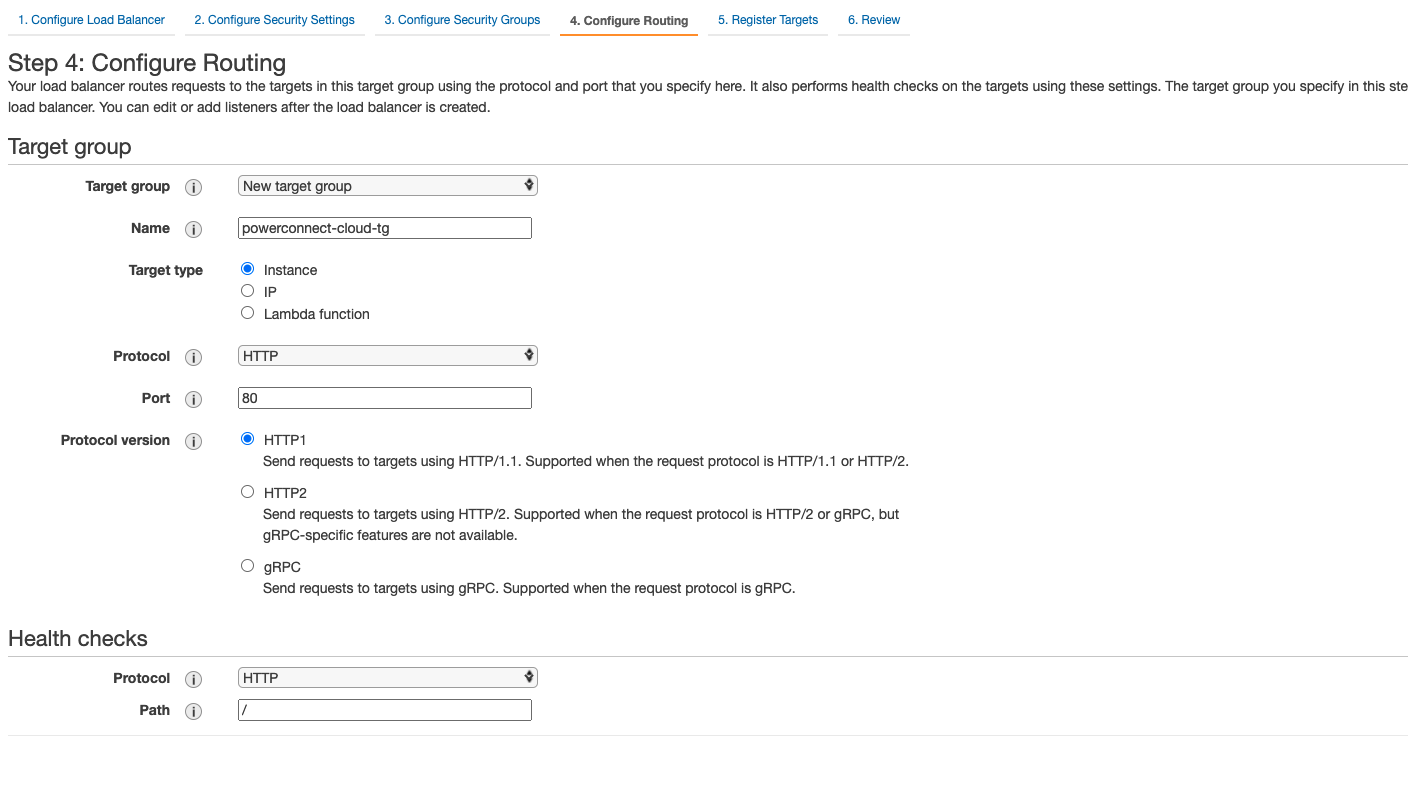
Task: Click info icon next to Path label
Action: [x=194, y=711]
